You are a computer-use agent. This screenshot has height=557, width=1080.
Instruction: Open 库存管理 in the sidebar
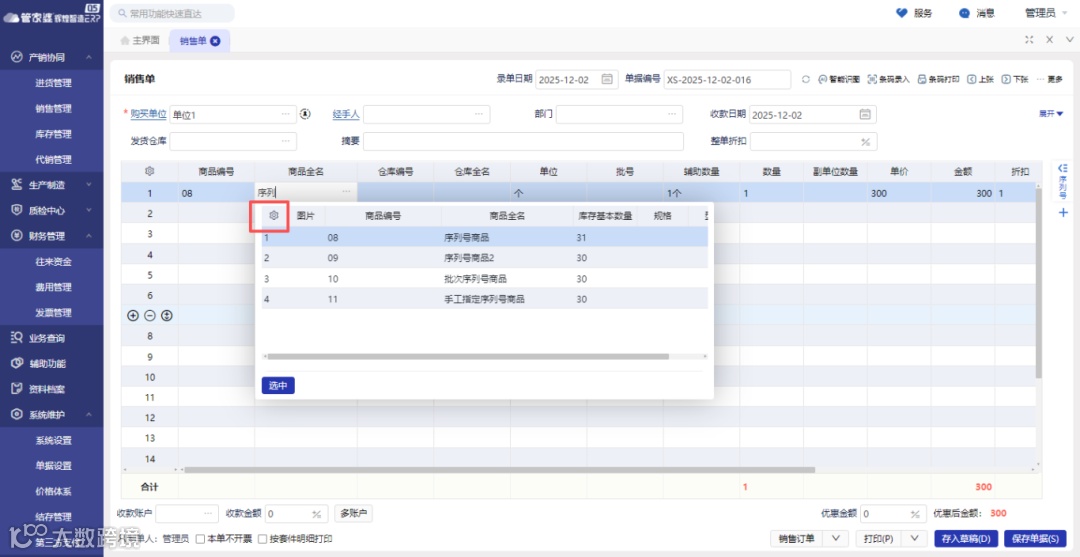click(54, 134)
